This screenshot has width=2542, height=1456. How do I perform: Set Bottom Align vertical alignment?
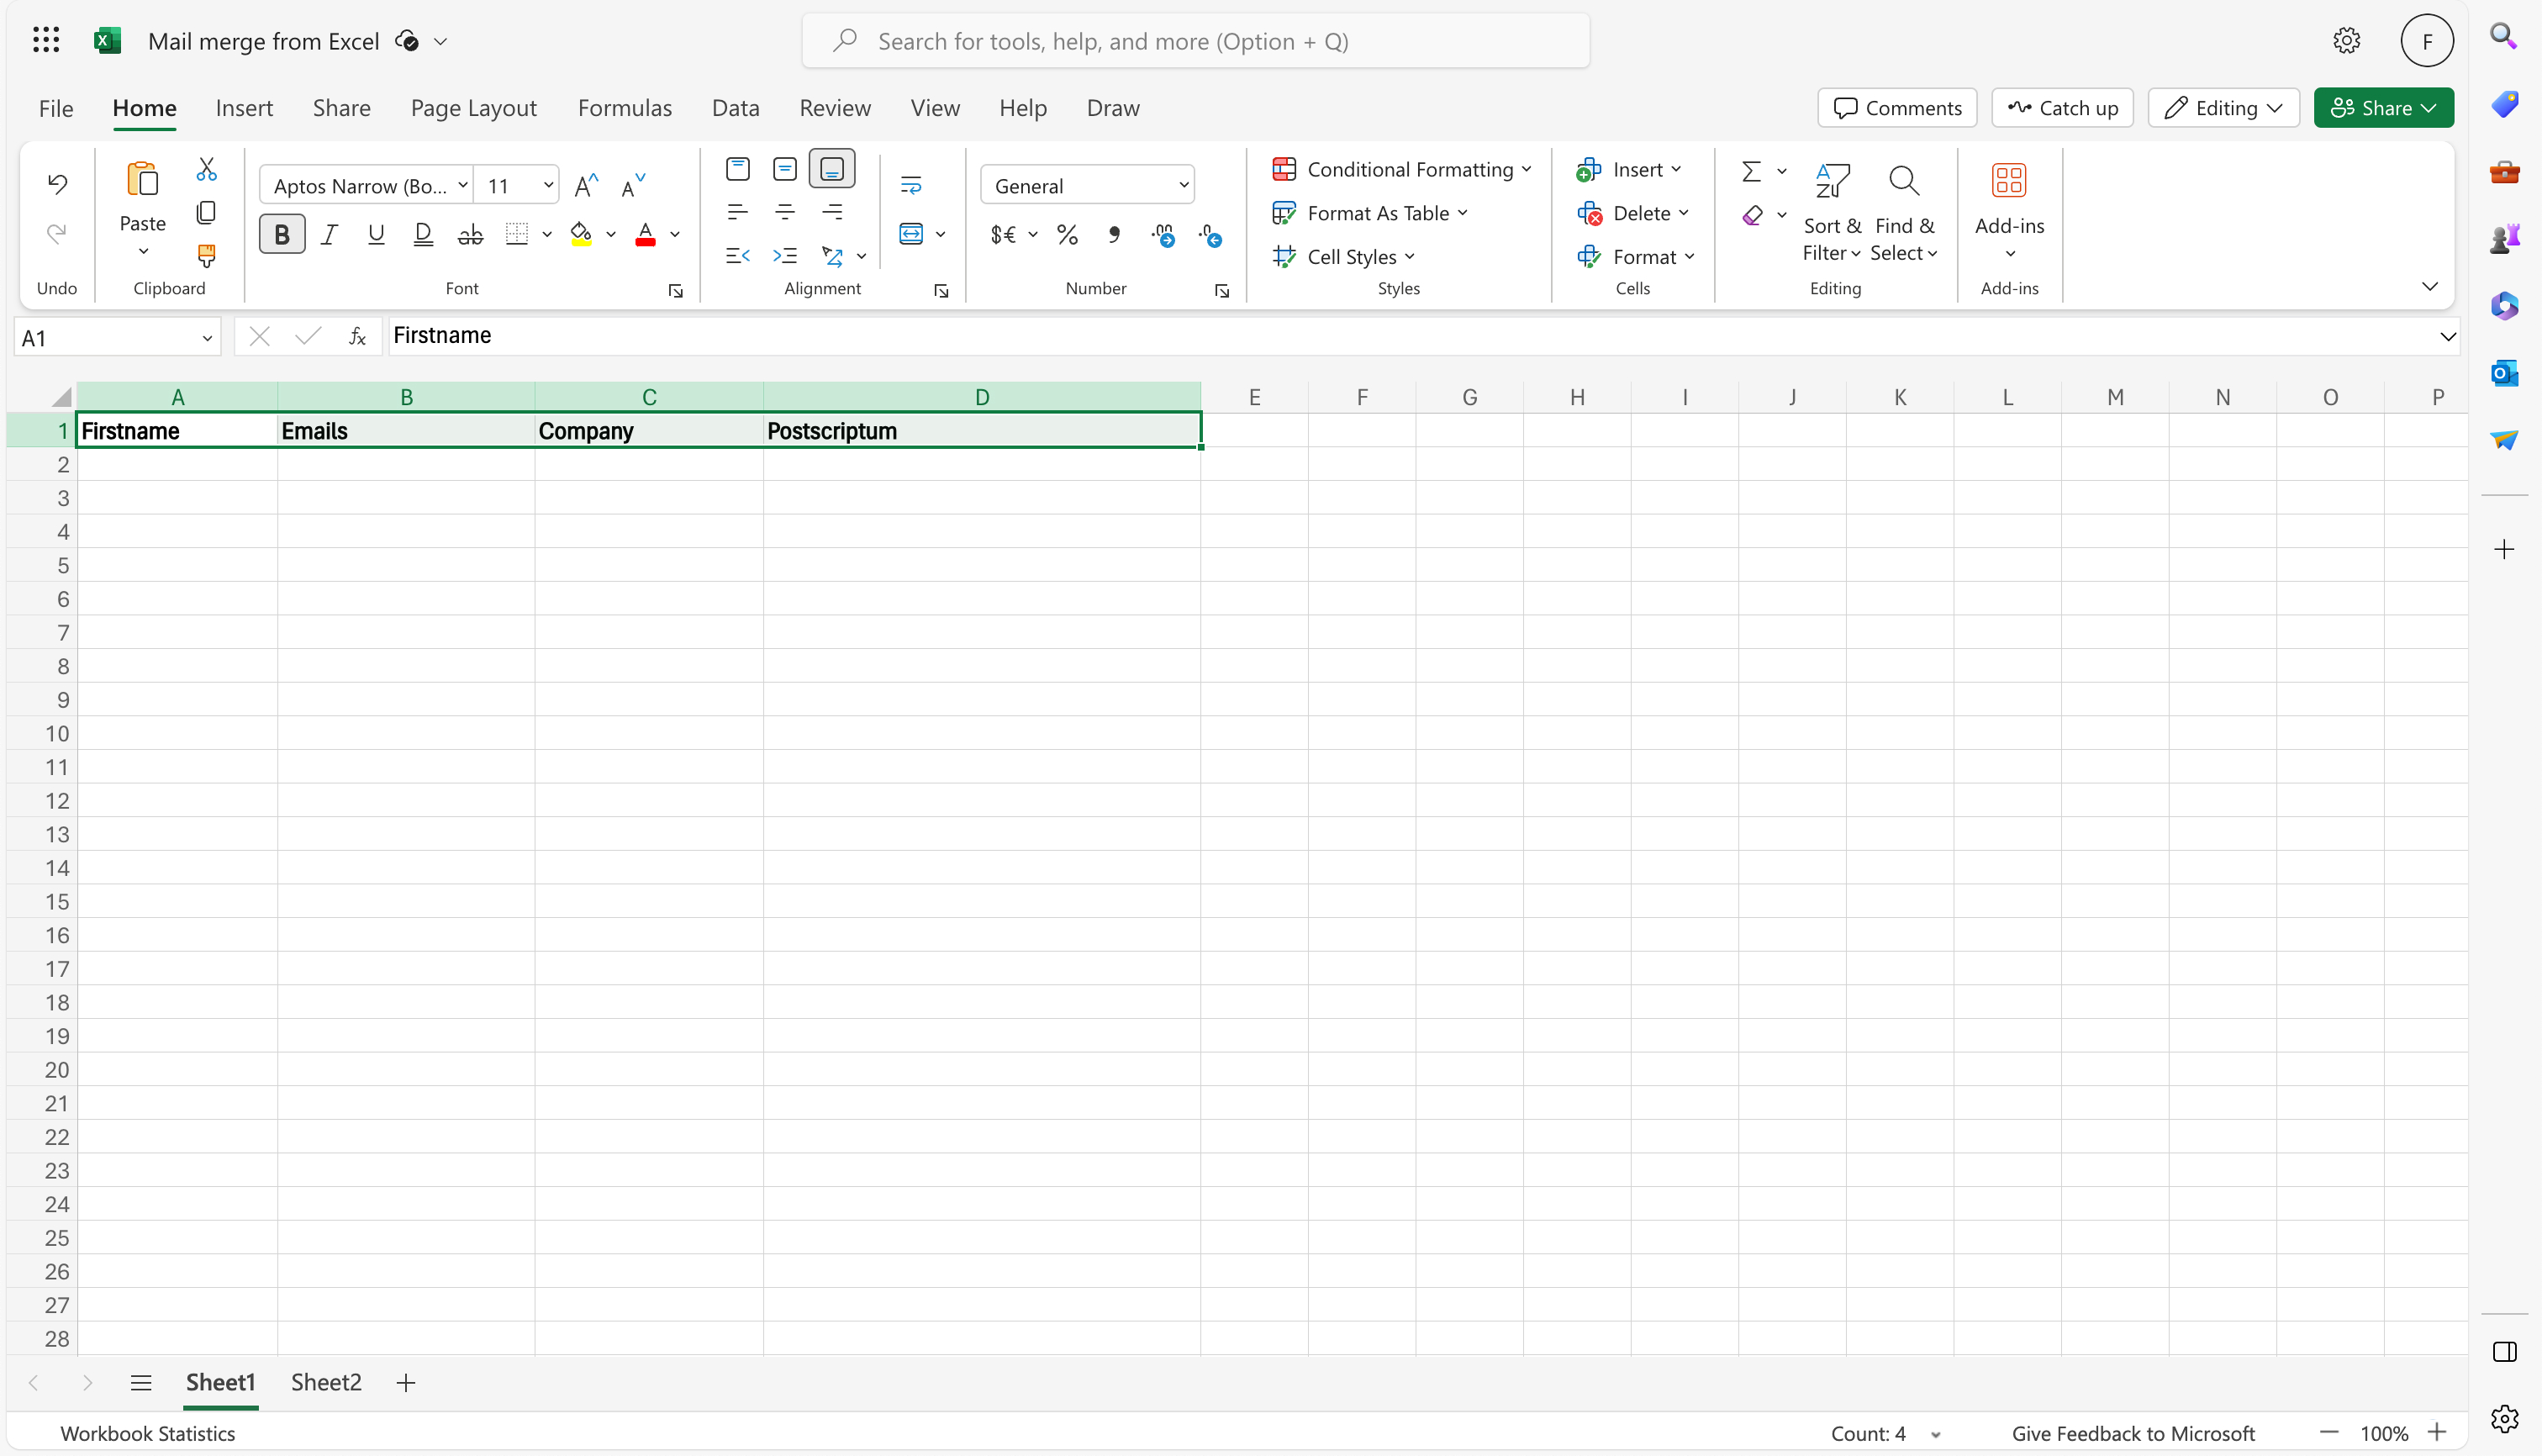coord(832,169)
